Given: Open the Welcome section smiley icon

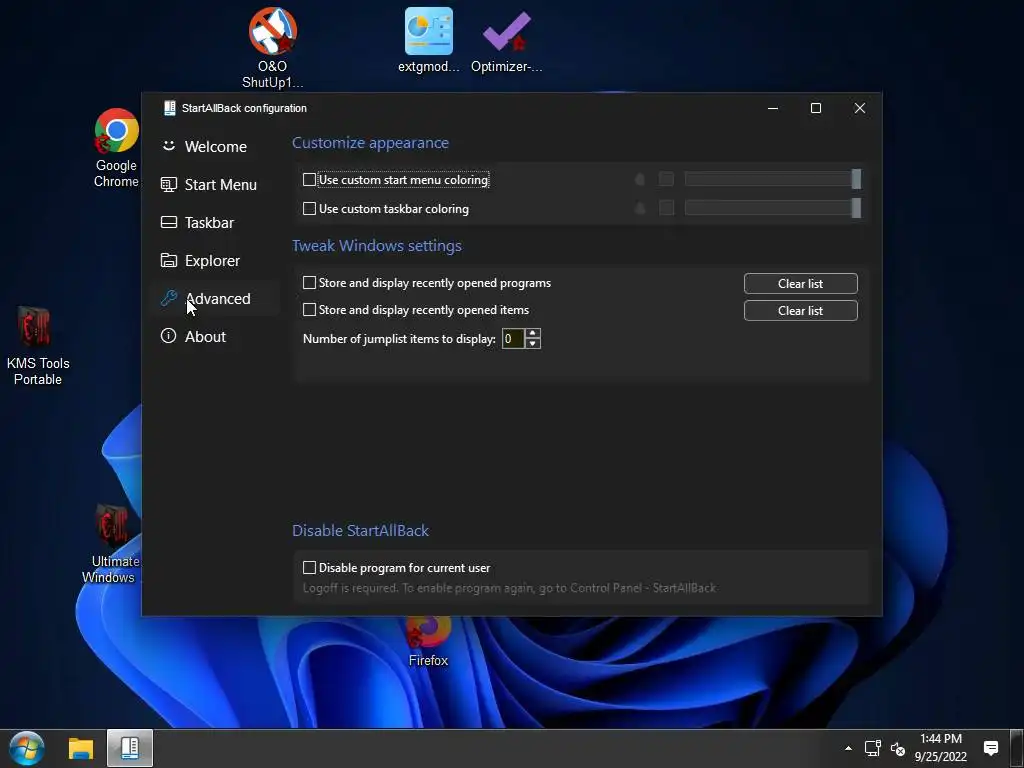Looking at the screenshot, I should pos(168,146).
